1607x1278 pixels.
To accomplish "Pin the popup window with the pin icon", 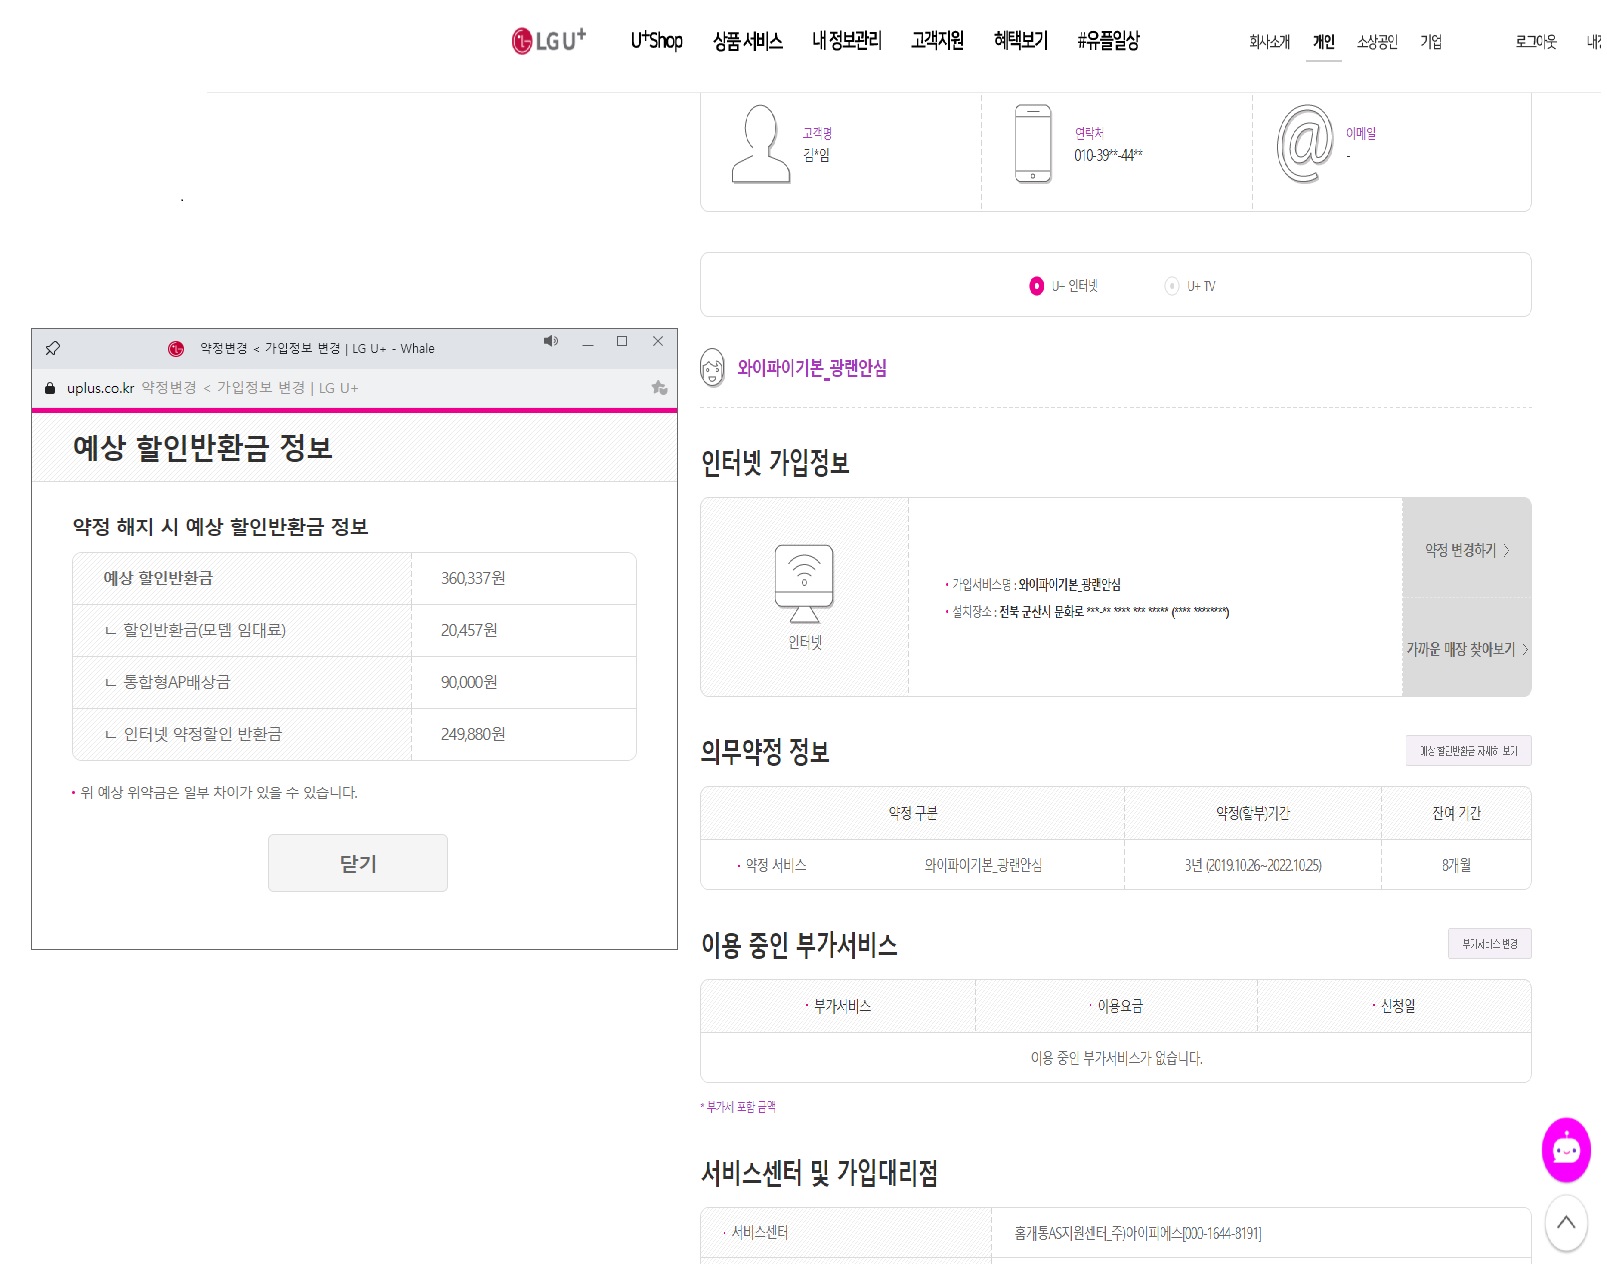I will [53, 347].
